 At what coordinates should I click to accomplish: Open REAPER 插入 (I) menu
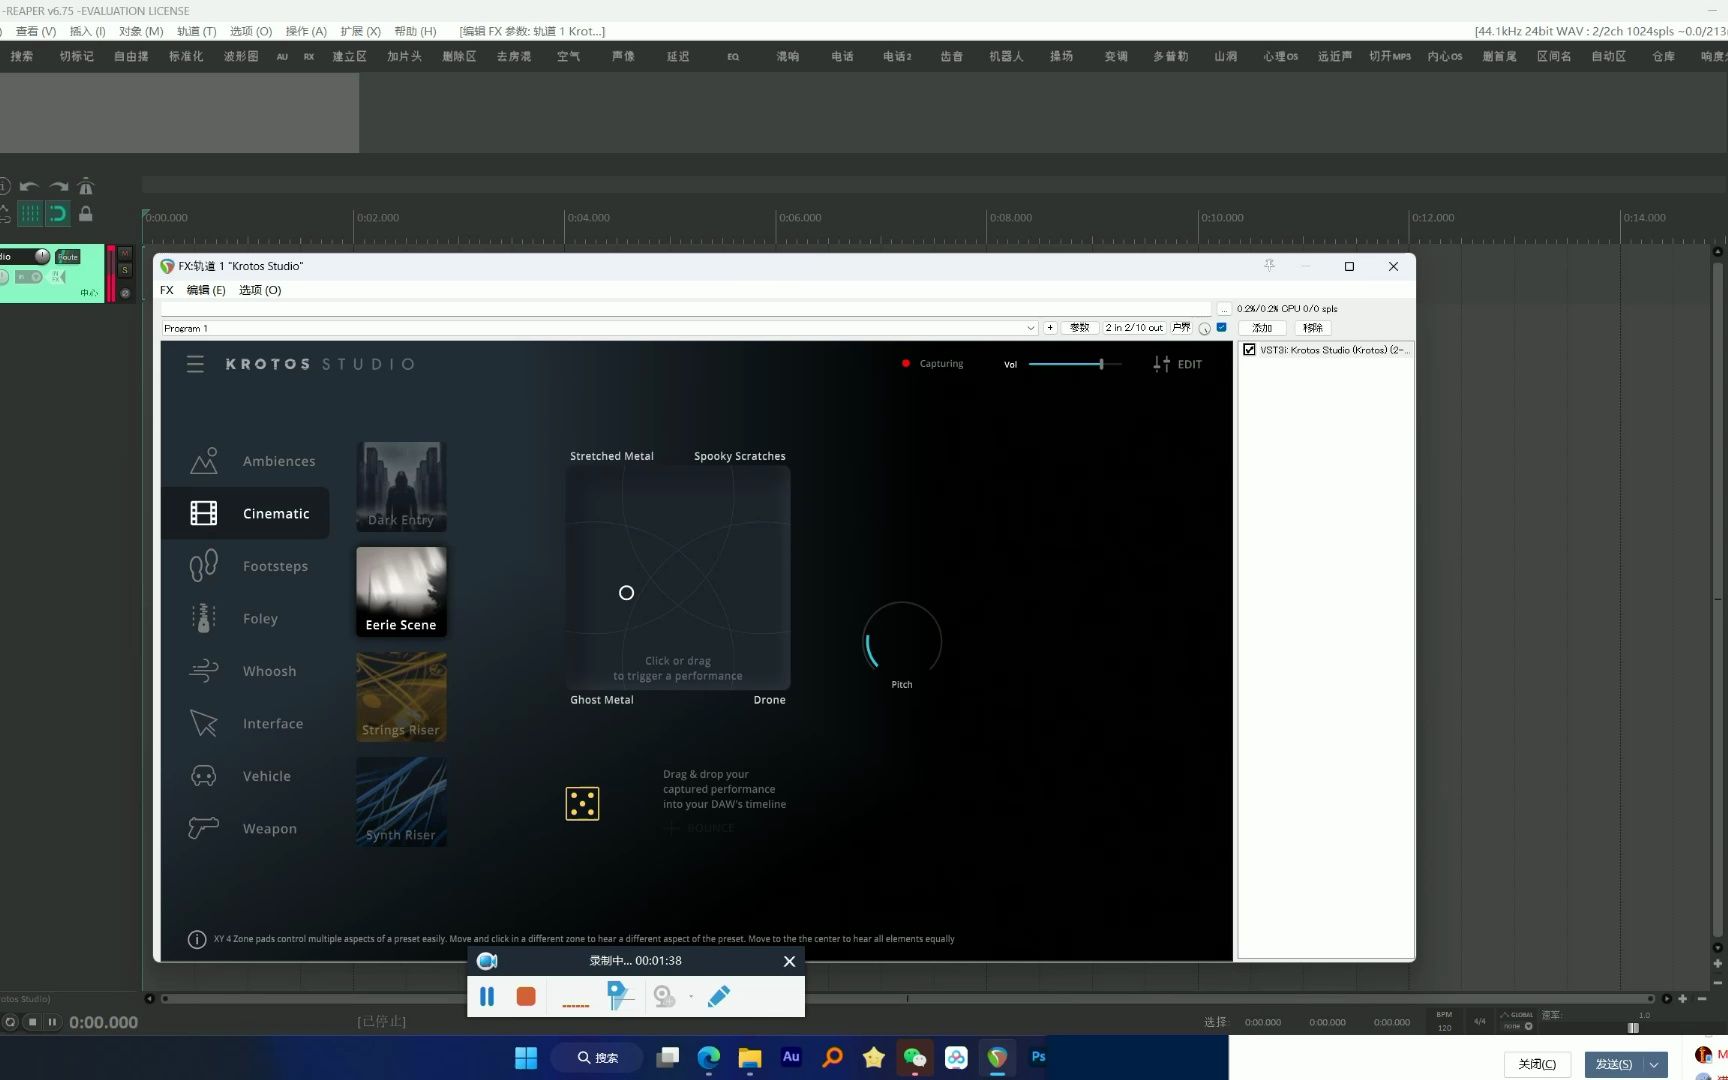[x=87, y=31]
